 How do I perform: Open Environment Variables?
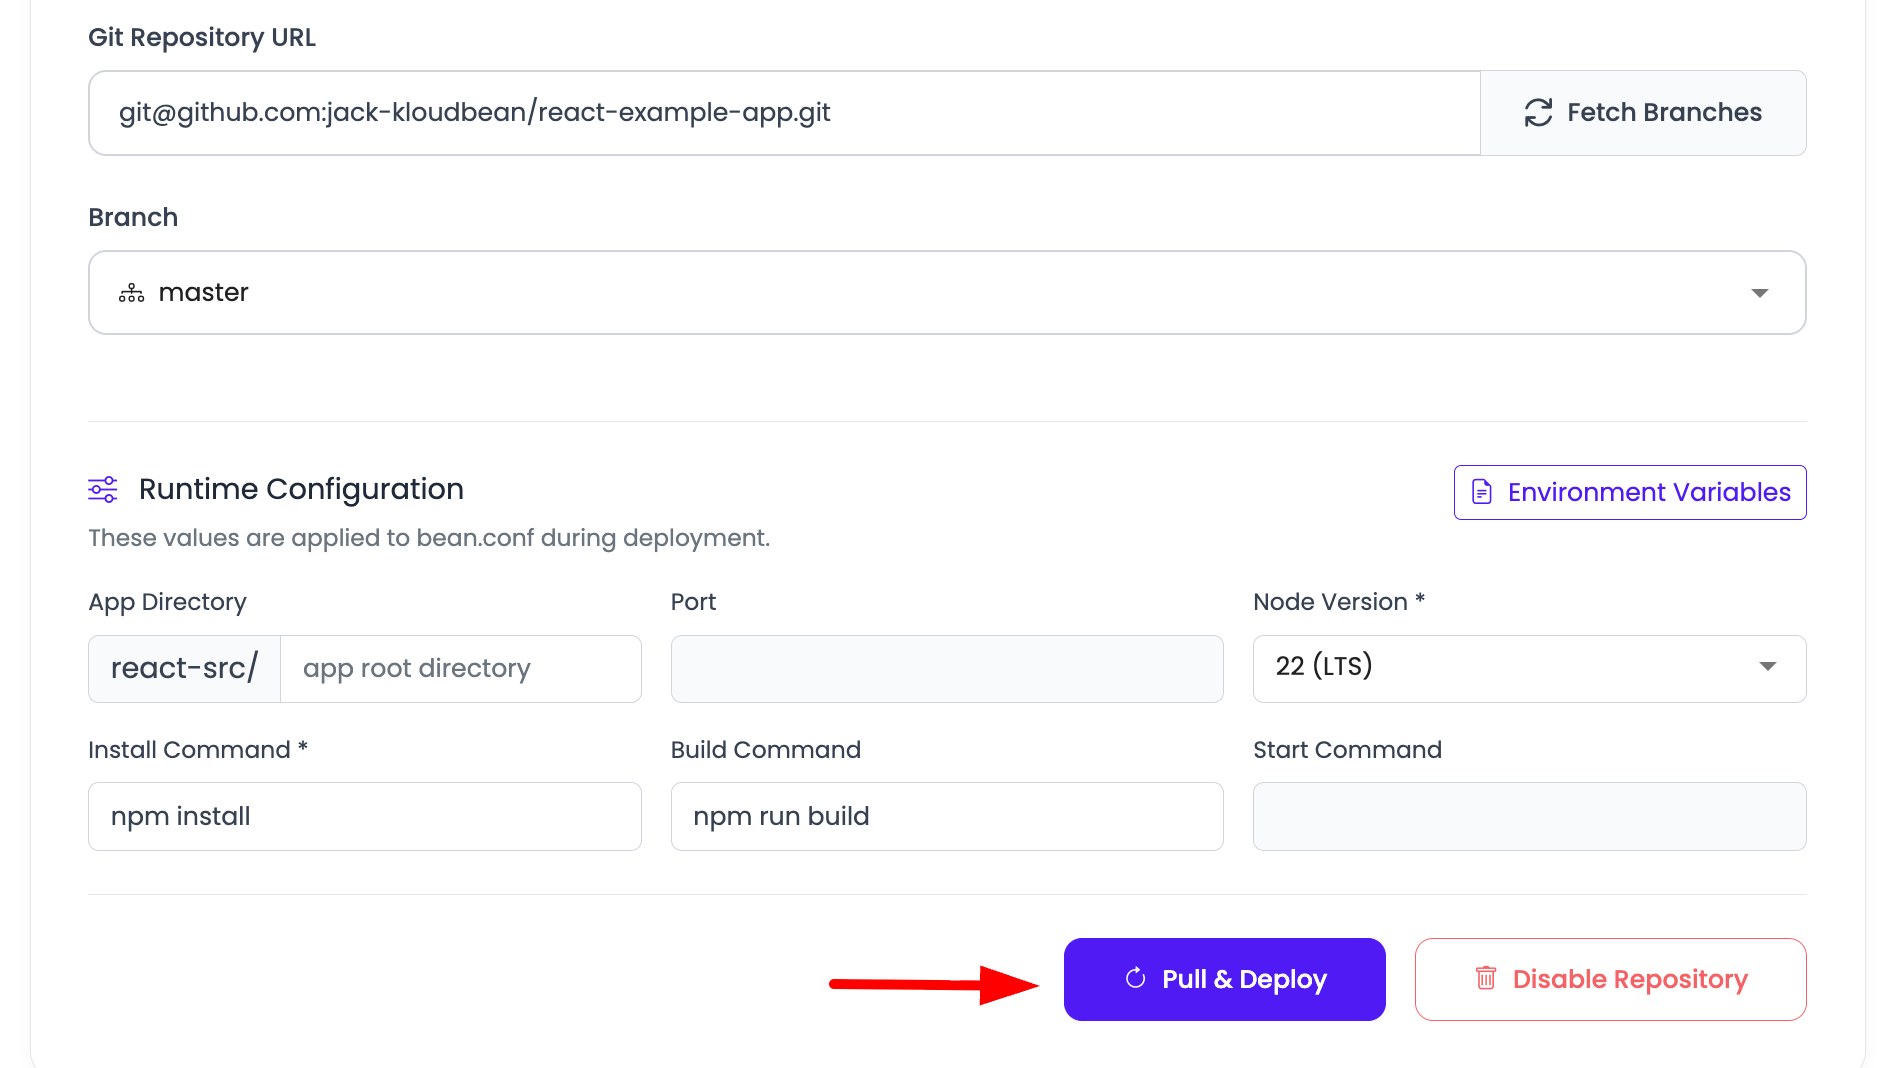(1630, 492)
